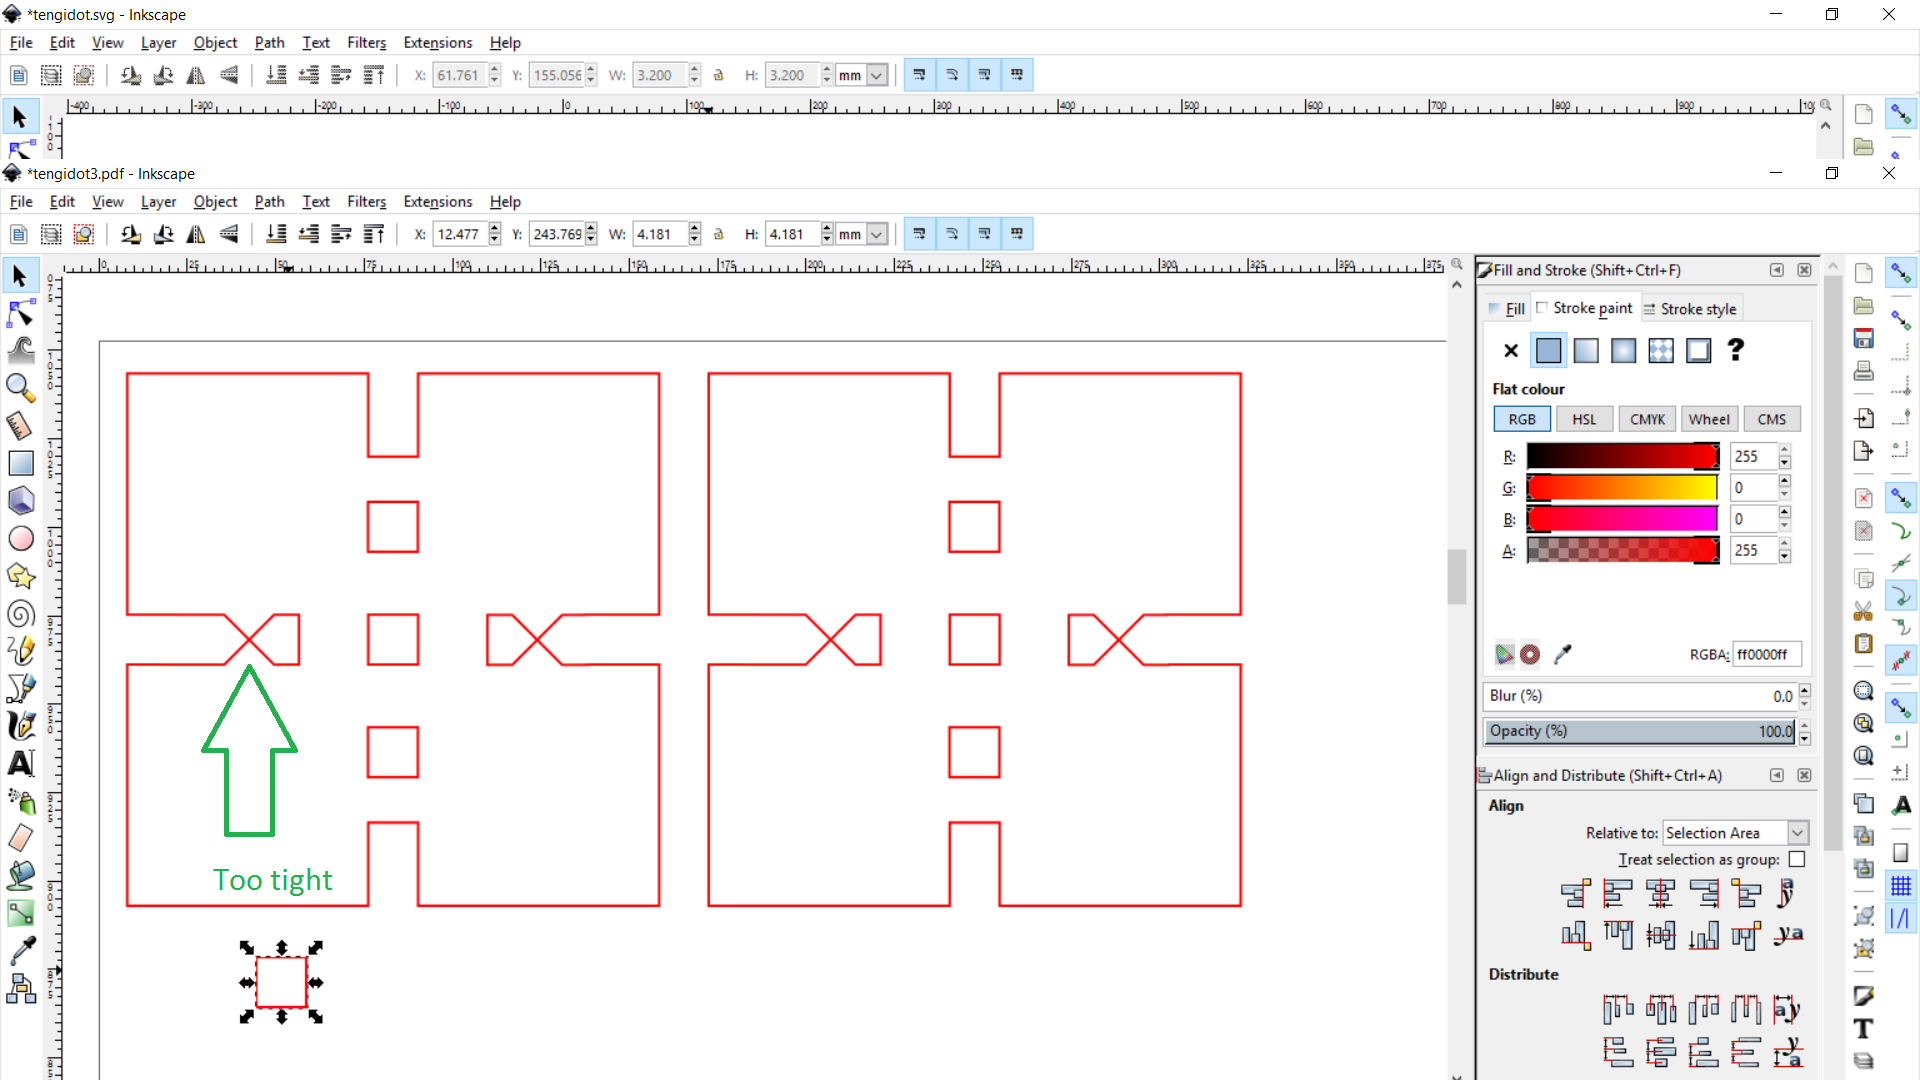Activate the Pencil freehand tool
1920x1080 pixels.
(x=20, y=650)
